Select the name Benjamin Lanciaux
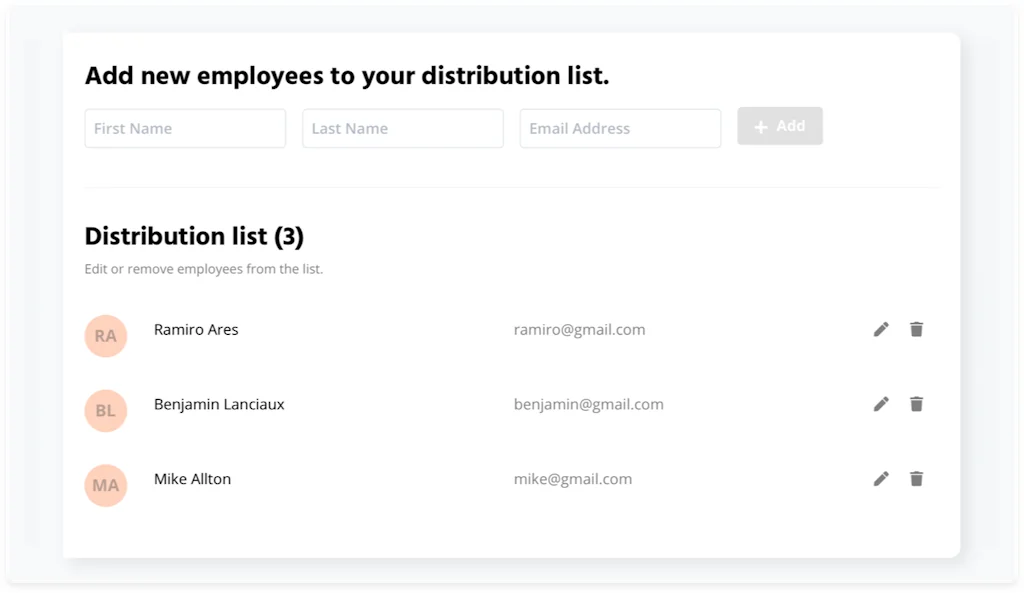The width and height of the screenshot is (1024, 593). coord(219,405)
